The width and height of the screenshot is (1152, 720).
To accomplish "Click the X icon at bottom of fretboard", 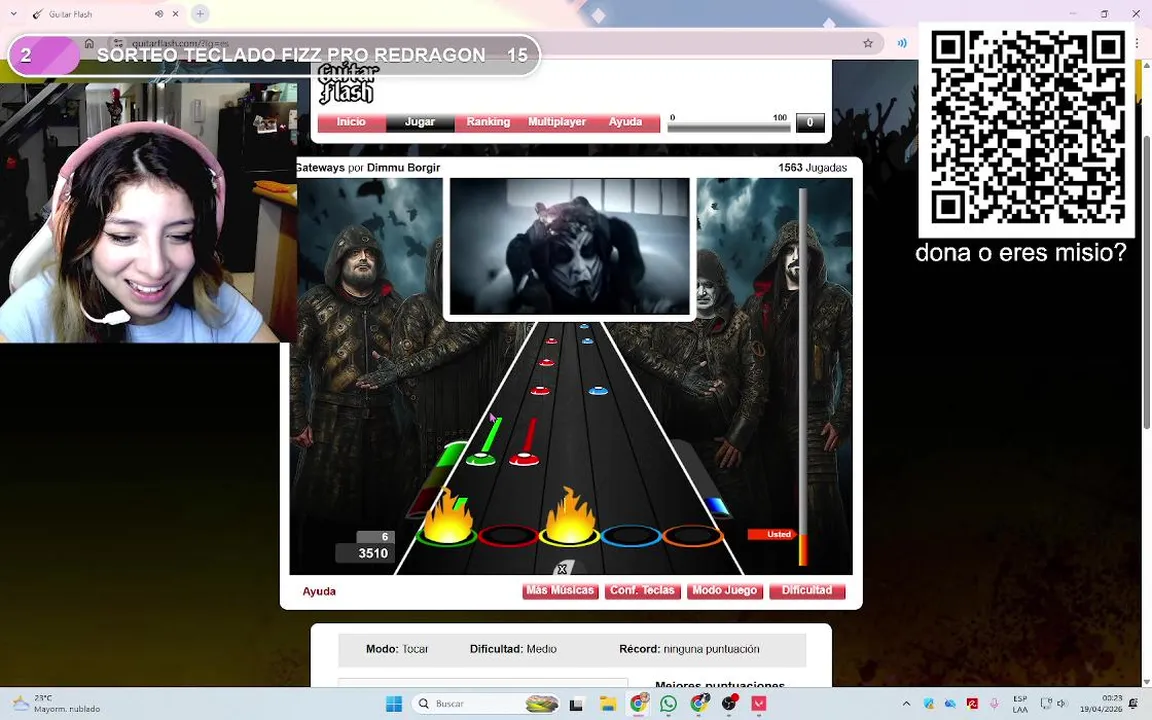I will tap(562, 569).
